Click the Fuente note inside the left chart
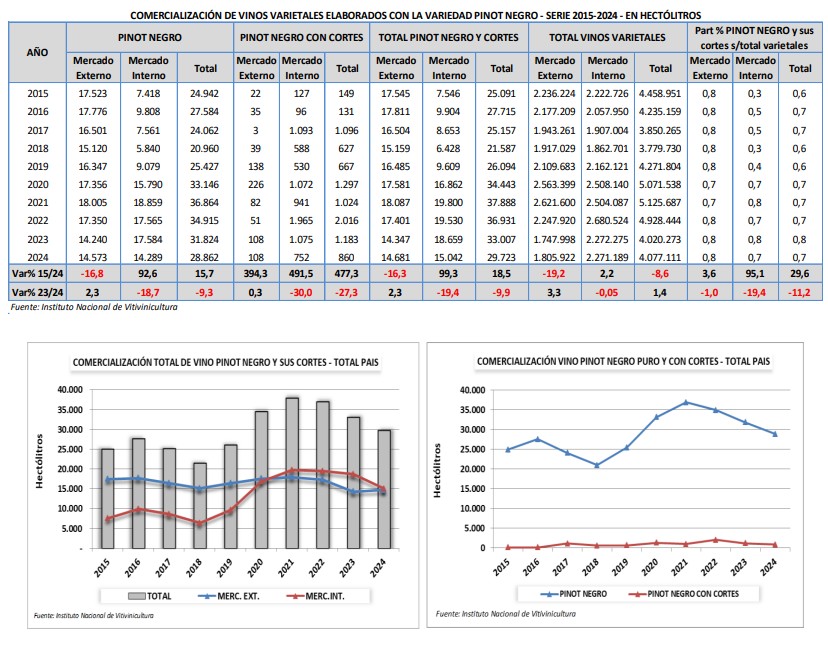Screen dimensions: 828x651 tap(93, 615)
